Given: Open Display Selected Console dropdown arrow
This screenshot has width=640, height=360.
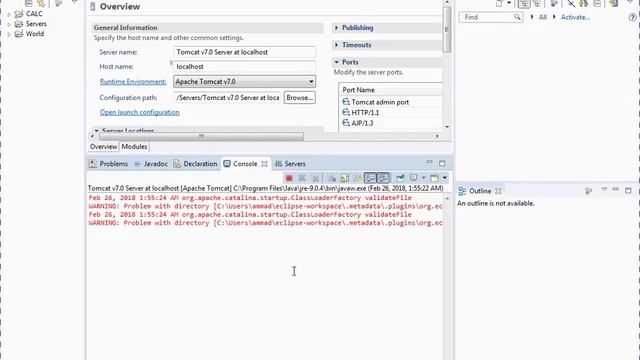Looking at the screenshot, I should click(x=423, y=178).
